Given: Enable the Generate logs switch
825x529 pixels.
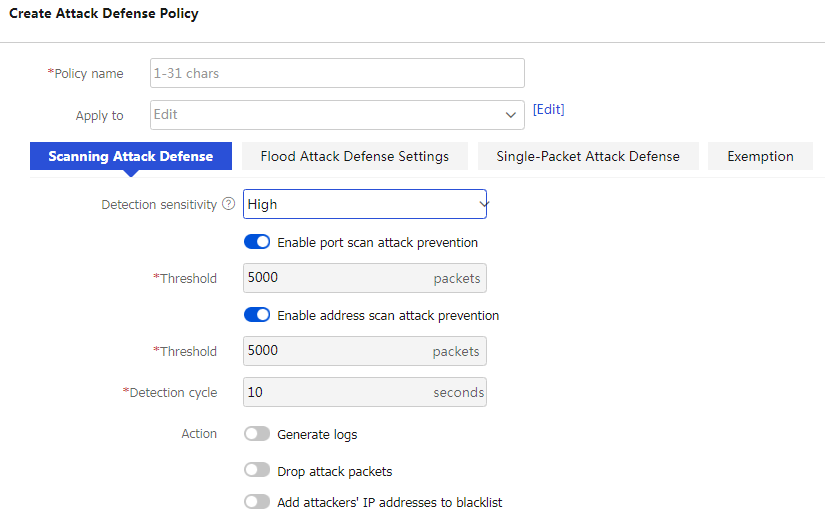Looking at the screenshot, I should coord(257,434).
